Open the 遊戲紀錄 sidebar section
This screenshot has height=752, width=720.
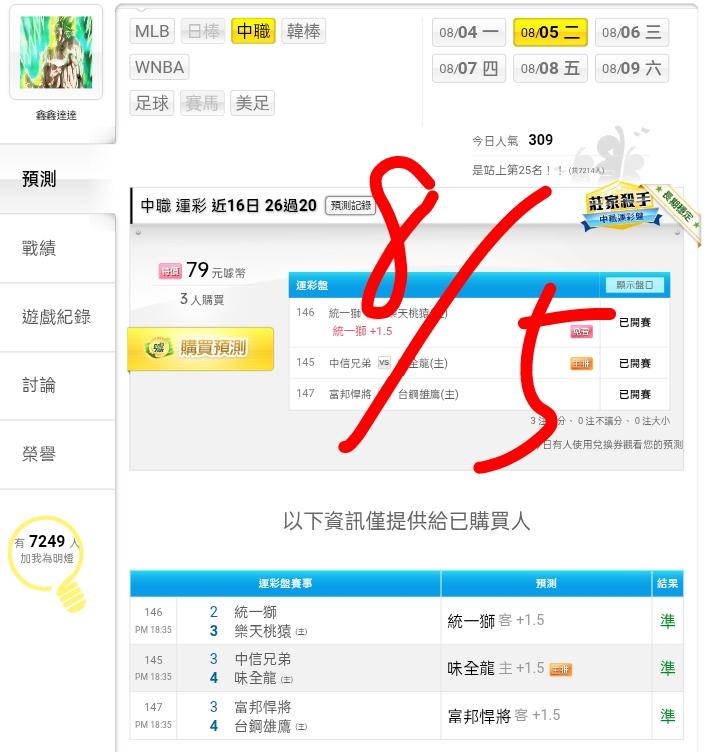click(58, 317)
